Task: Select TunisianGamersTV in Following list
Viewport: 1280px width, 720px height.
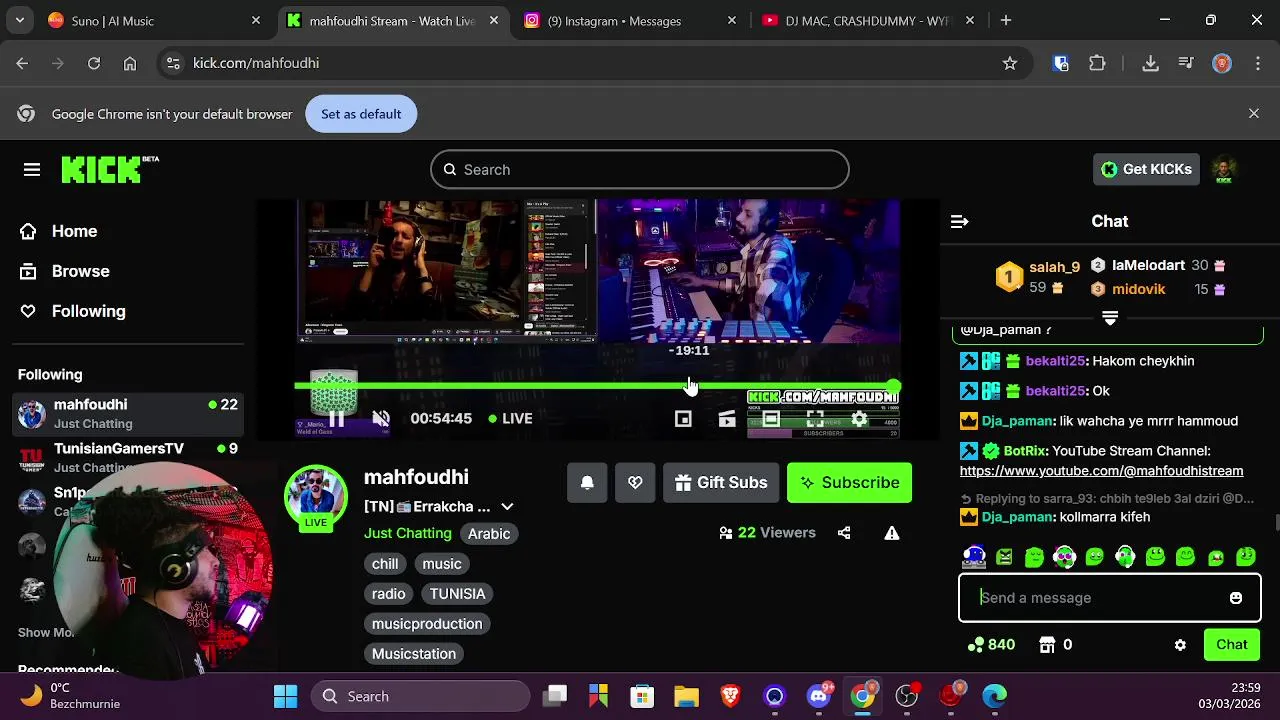Action: pyautogui.click(x=128, y=457)
